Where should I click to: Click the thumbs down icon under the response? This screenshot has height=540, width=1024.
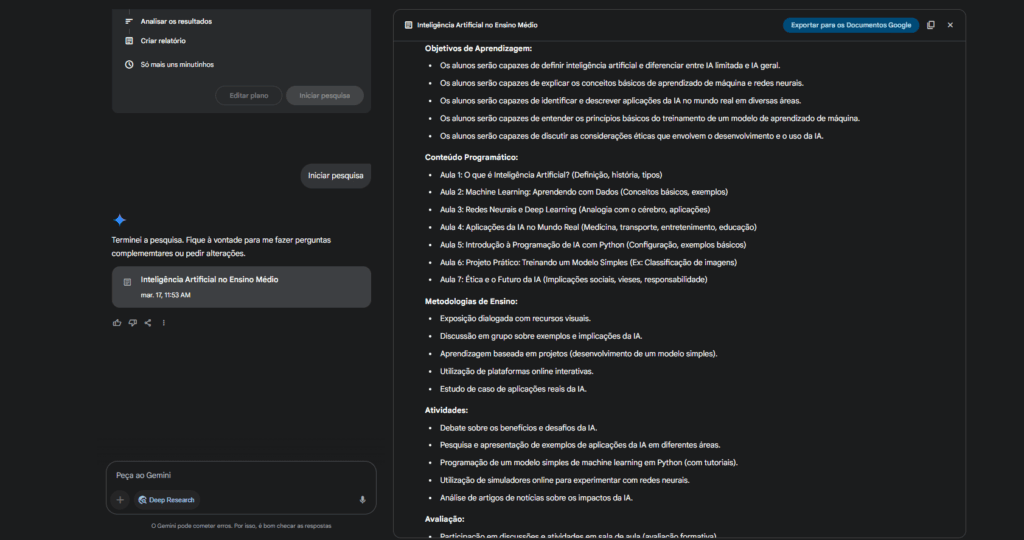(x=132, y=322)
